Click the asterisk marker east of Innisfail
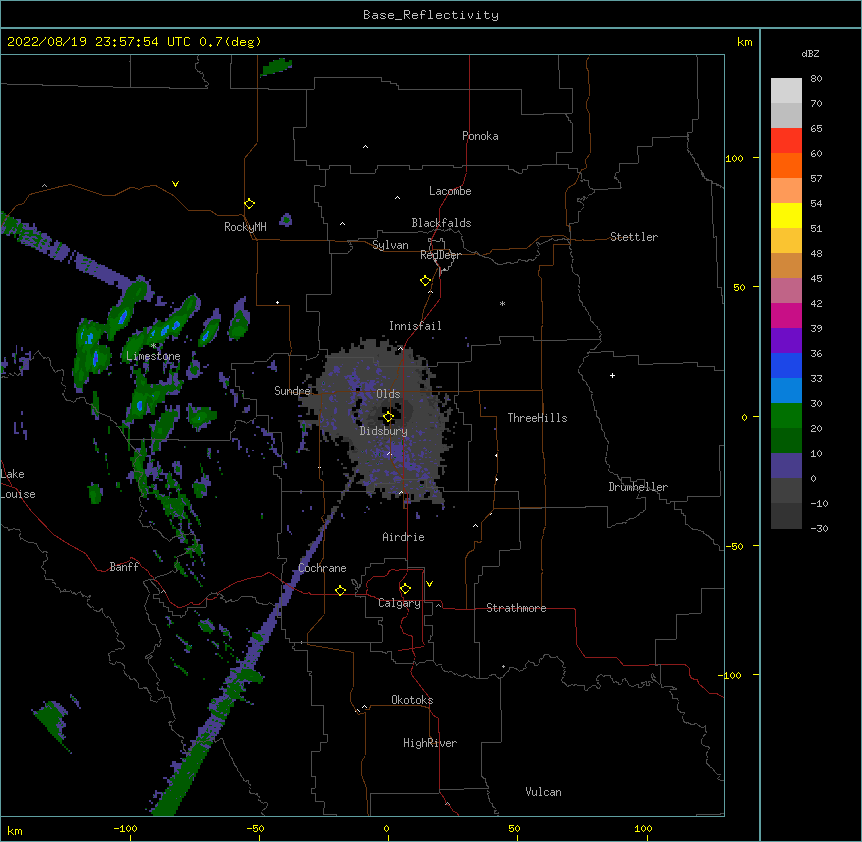The image size is (862, 842). tap(502, 303)
